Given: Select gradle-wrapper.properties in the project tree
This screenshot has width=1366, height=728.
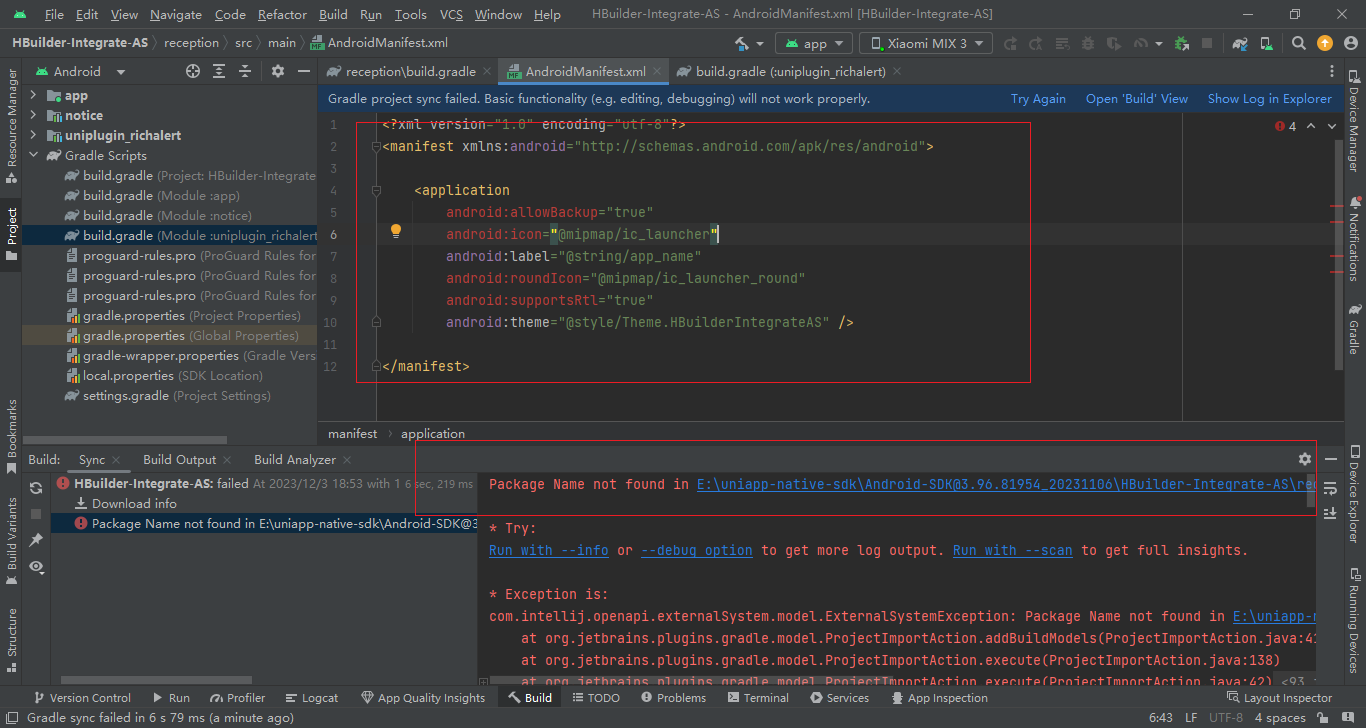Looking at the screenshot, I should 160,356.
